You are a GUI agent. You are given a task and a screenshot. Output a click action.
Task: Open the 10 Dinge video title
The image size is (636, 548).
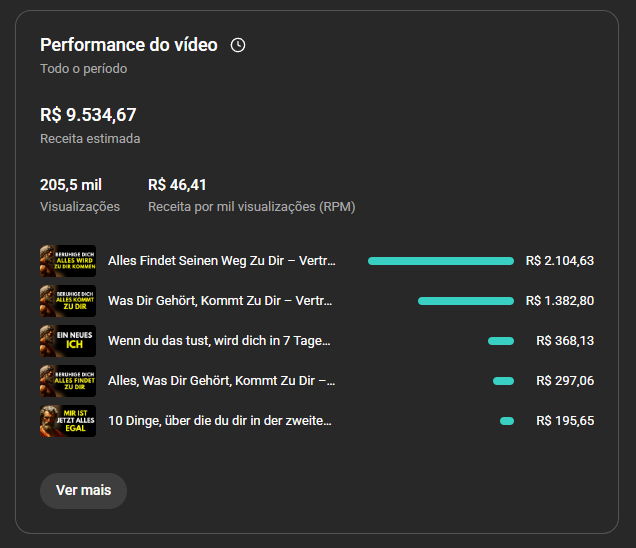pyautogui.click(x=220, y=421)
